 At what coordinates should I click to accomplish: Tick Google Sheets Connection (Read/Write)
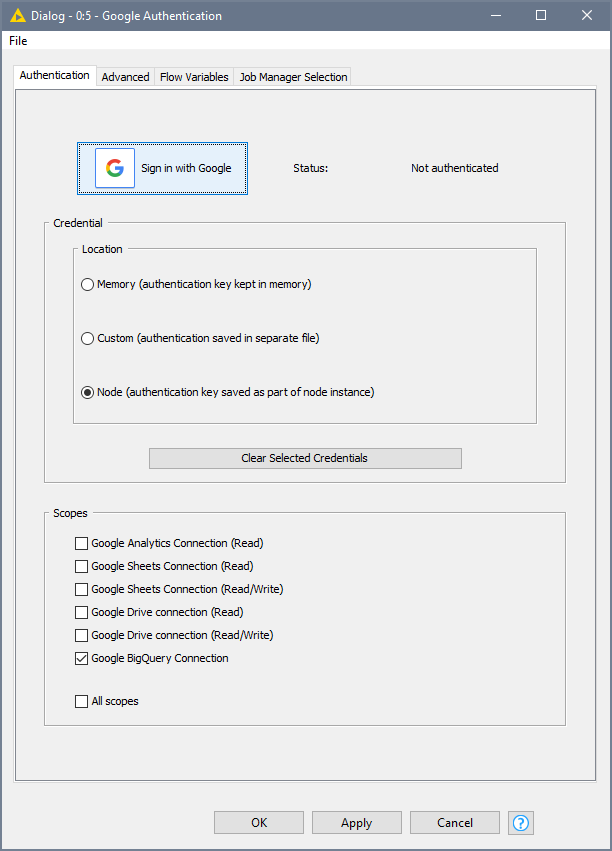click(81, 589)
